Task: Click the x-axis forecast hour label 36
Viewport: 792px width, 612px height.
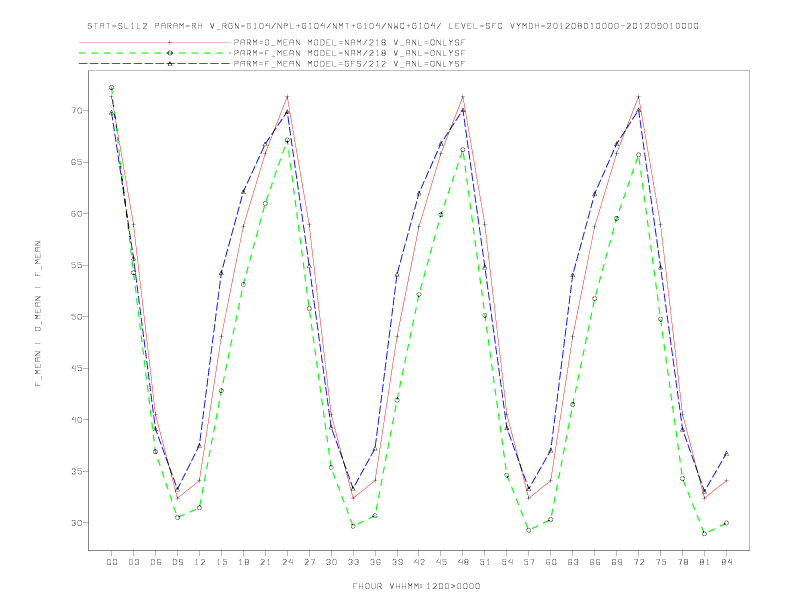Action: [375, 562]
